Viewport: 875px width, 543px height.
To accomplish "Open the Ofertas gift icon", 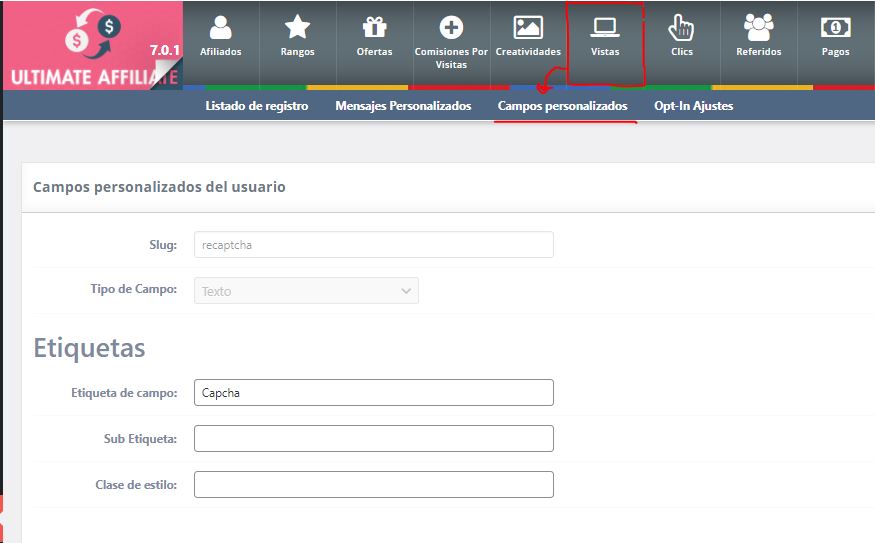I will (374, 28).
